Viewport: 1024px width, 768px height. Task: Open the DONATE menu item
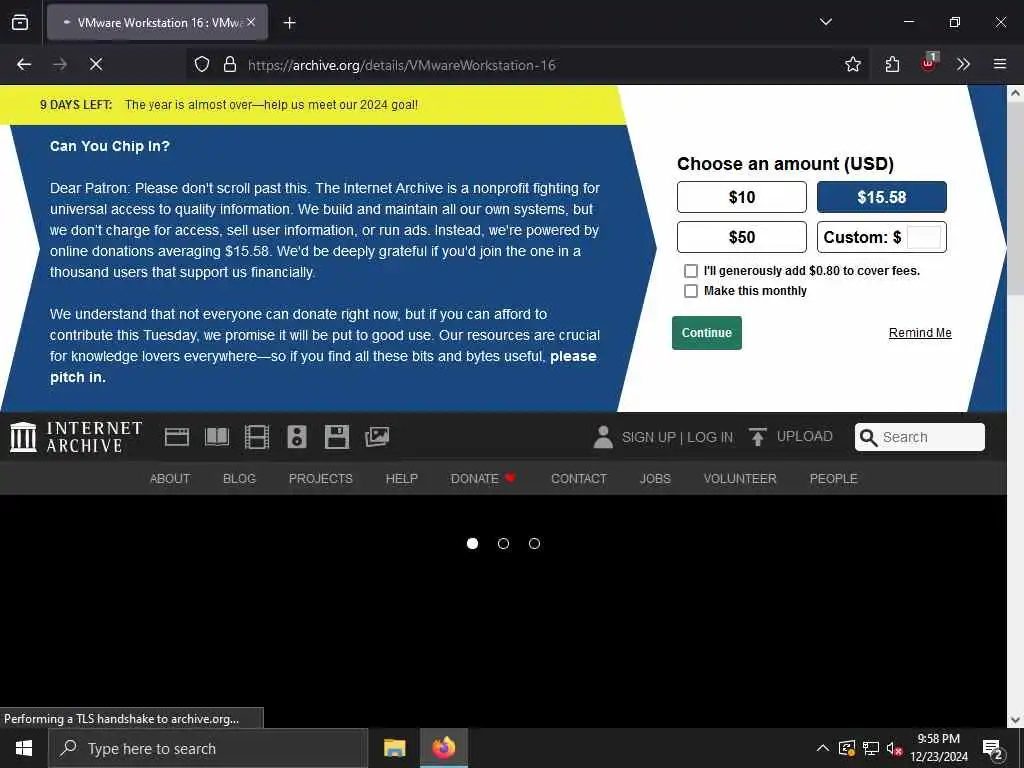pos(483,479)
